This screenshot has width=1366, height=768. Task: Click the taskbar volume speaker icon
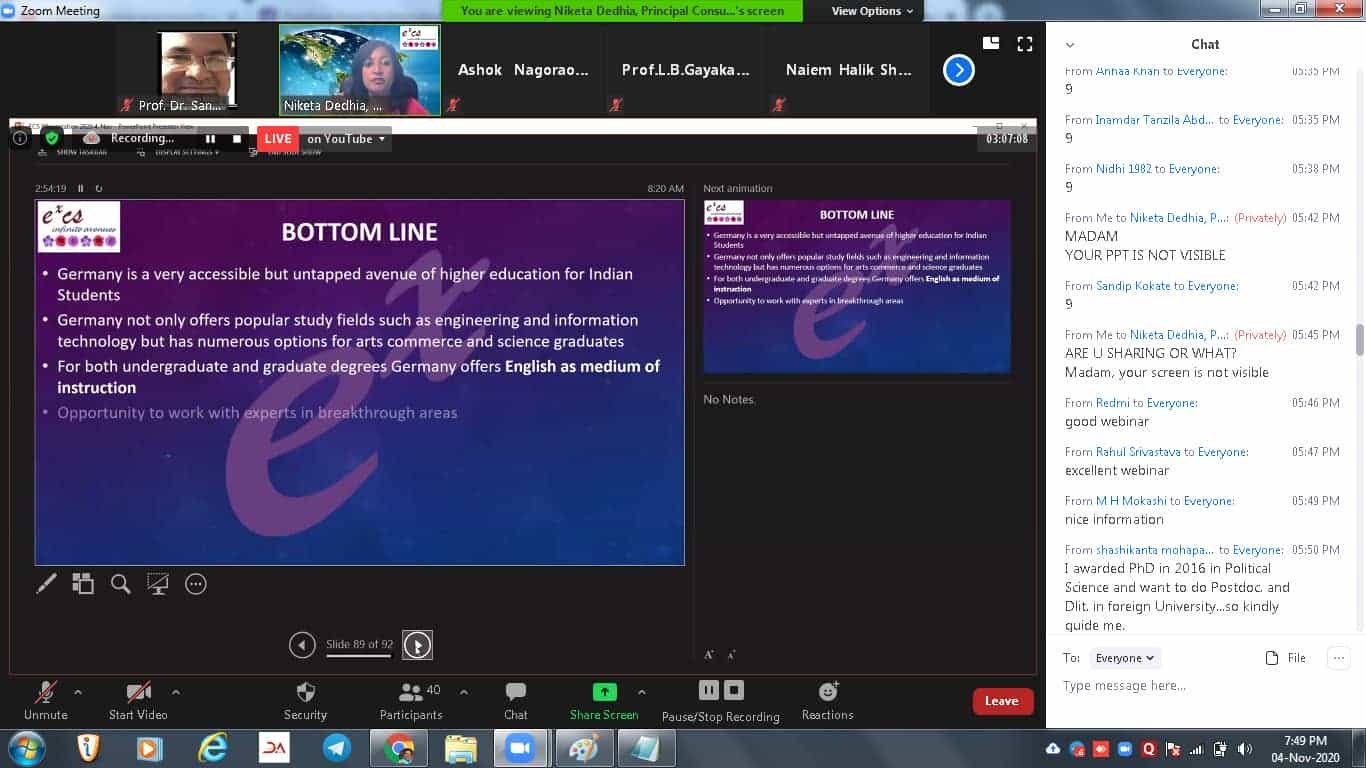click(x=1245, y=748)
